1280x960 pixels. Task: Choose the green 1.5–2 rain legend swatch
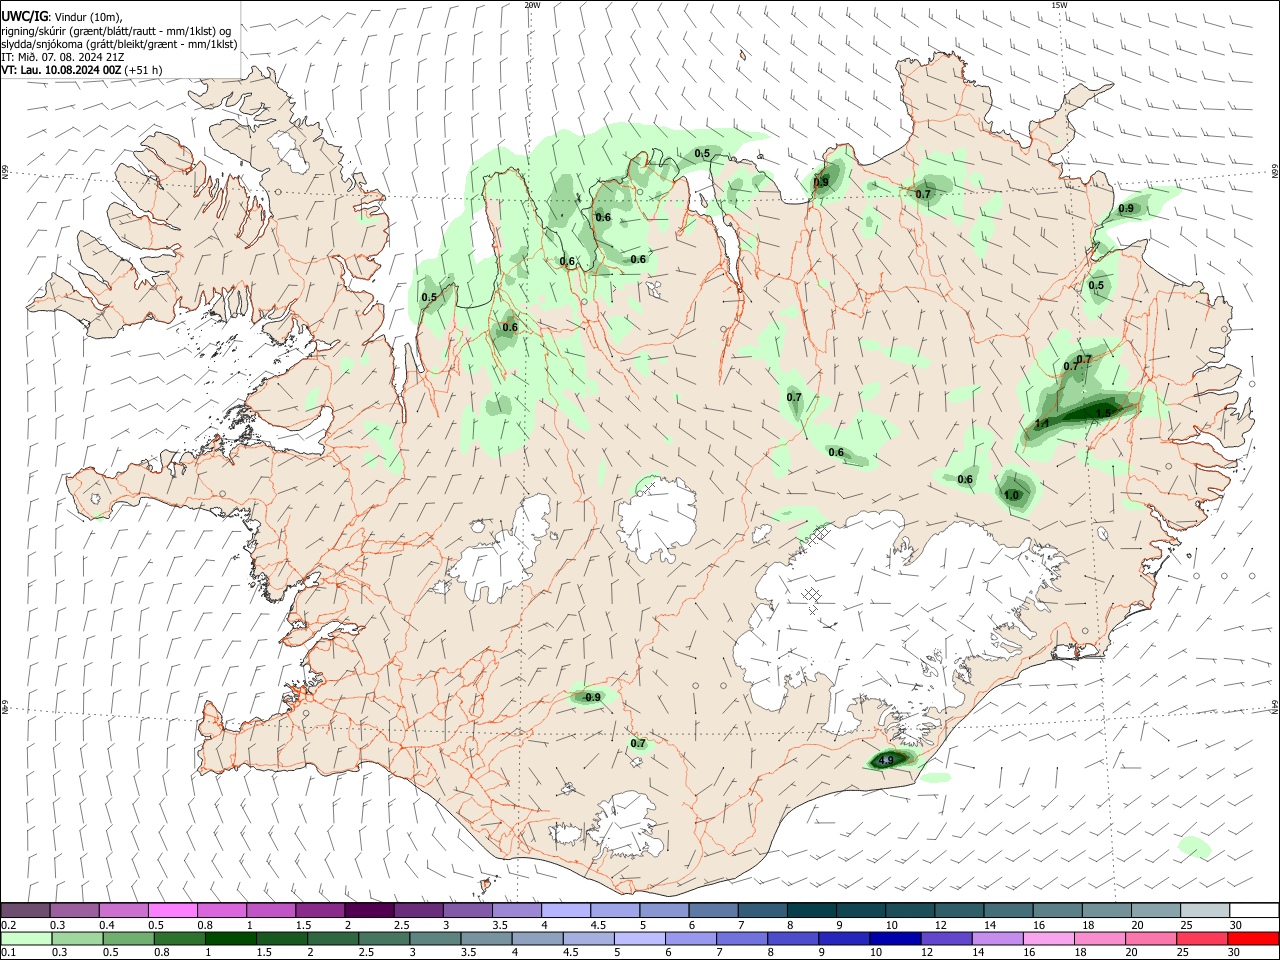[x=281, y=939]
